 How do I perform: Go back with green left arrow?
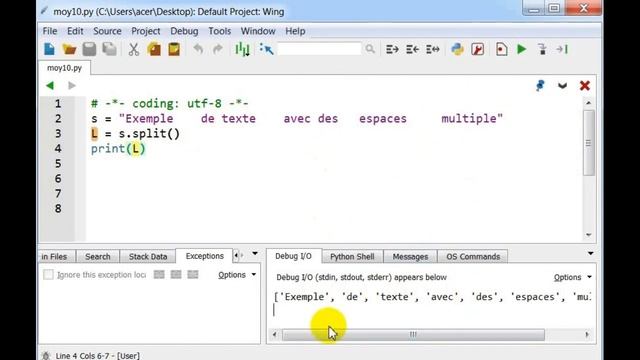(x=50, y=85)
